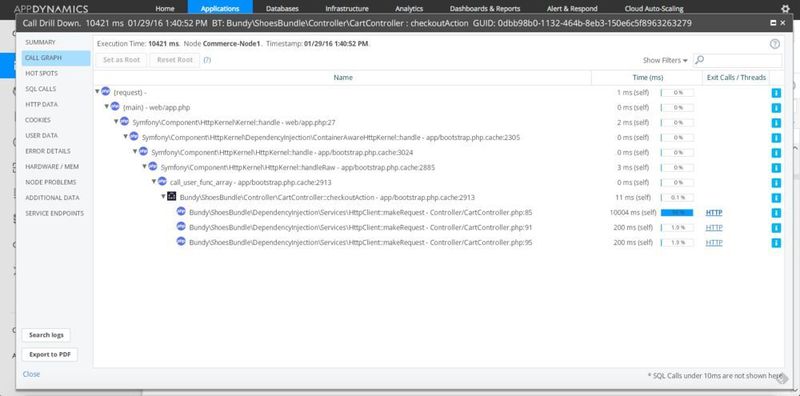Screen dimensions: 800x396
Task: Open info icon for bootstrap.php.cache:3024 row
Action: pyautogui.click(x=776, y=153)
